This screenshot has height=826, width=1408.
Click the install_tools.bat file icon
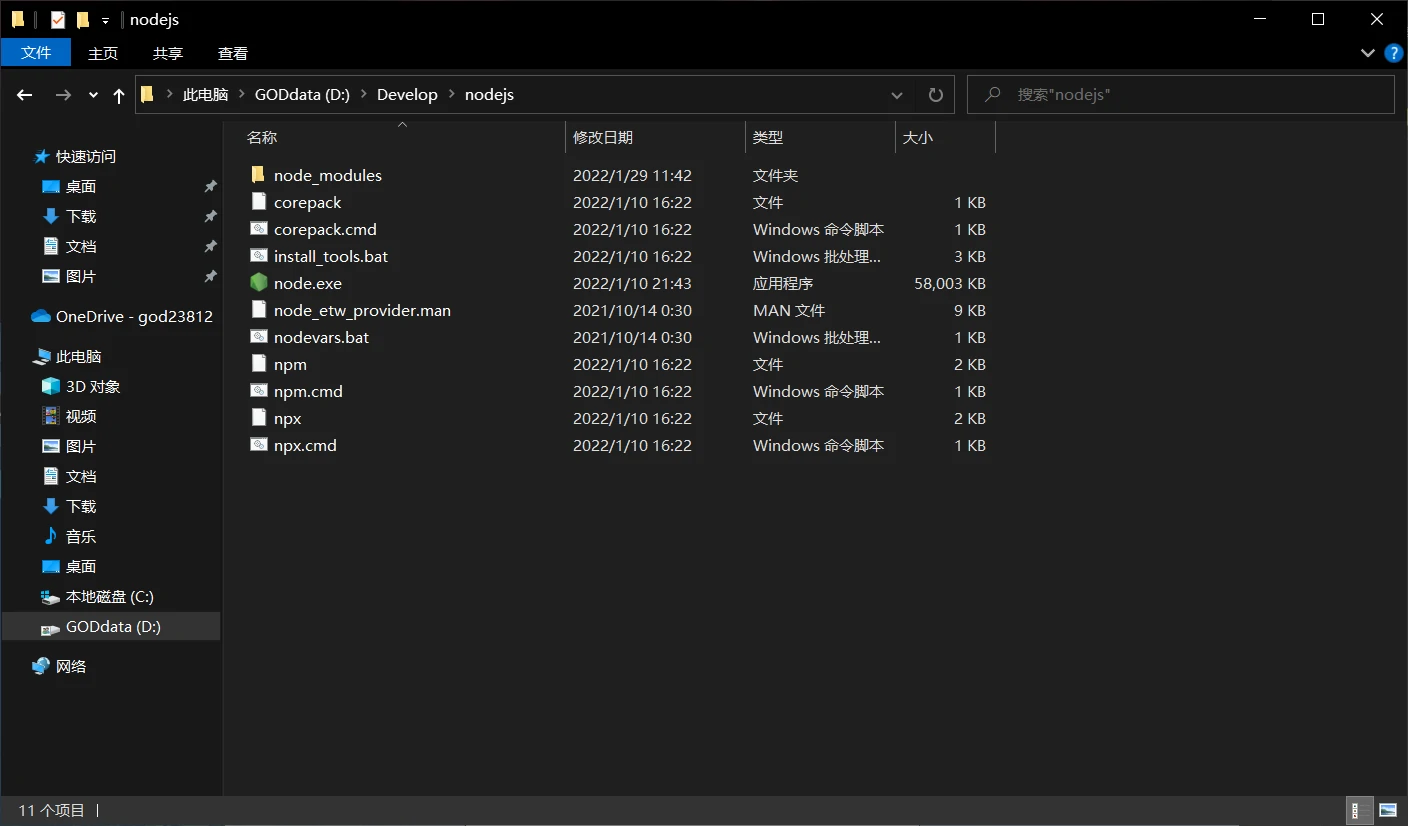tap(258, 256)
